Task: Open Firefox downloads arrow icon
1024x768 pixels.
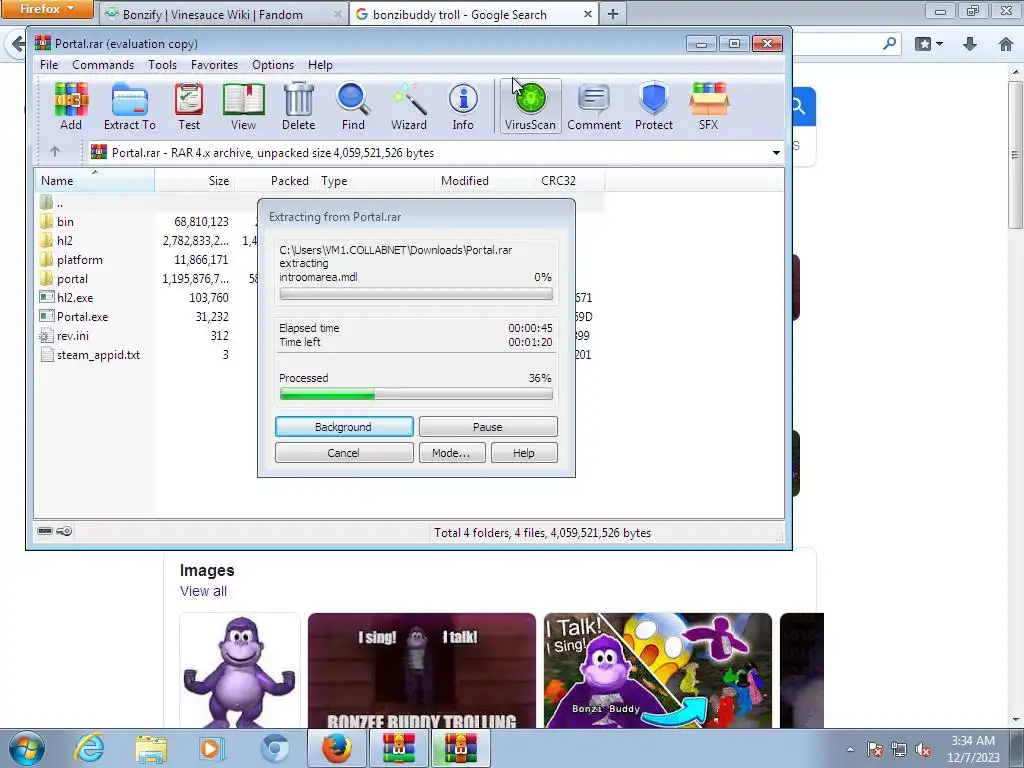Action: 970,44
